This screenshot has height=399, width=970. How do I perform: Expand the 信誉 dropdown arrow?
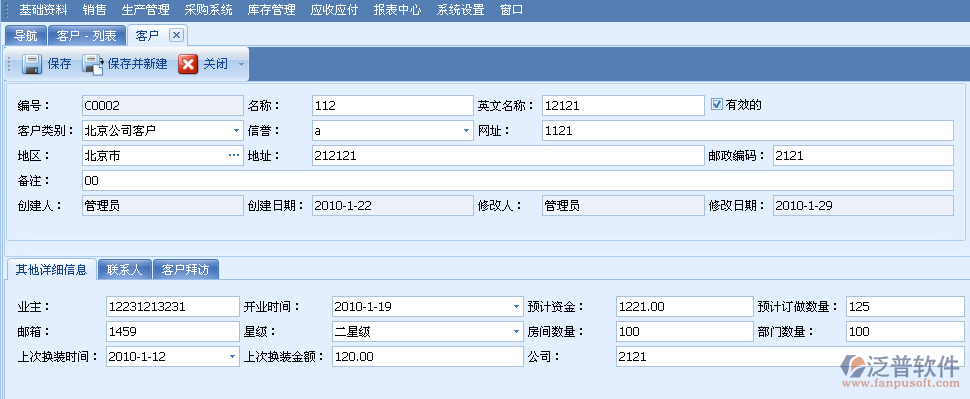(x=466, y=131)
